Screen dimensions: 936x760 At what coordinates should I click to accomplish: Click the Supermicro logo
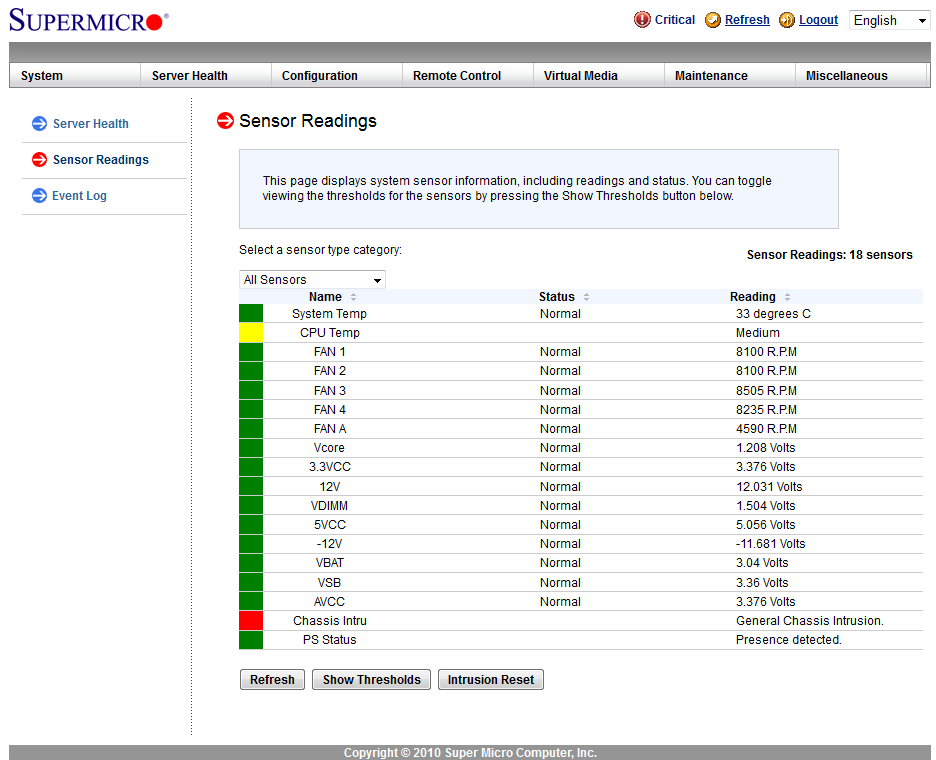tap(89, 20)
